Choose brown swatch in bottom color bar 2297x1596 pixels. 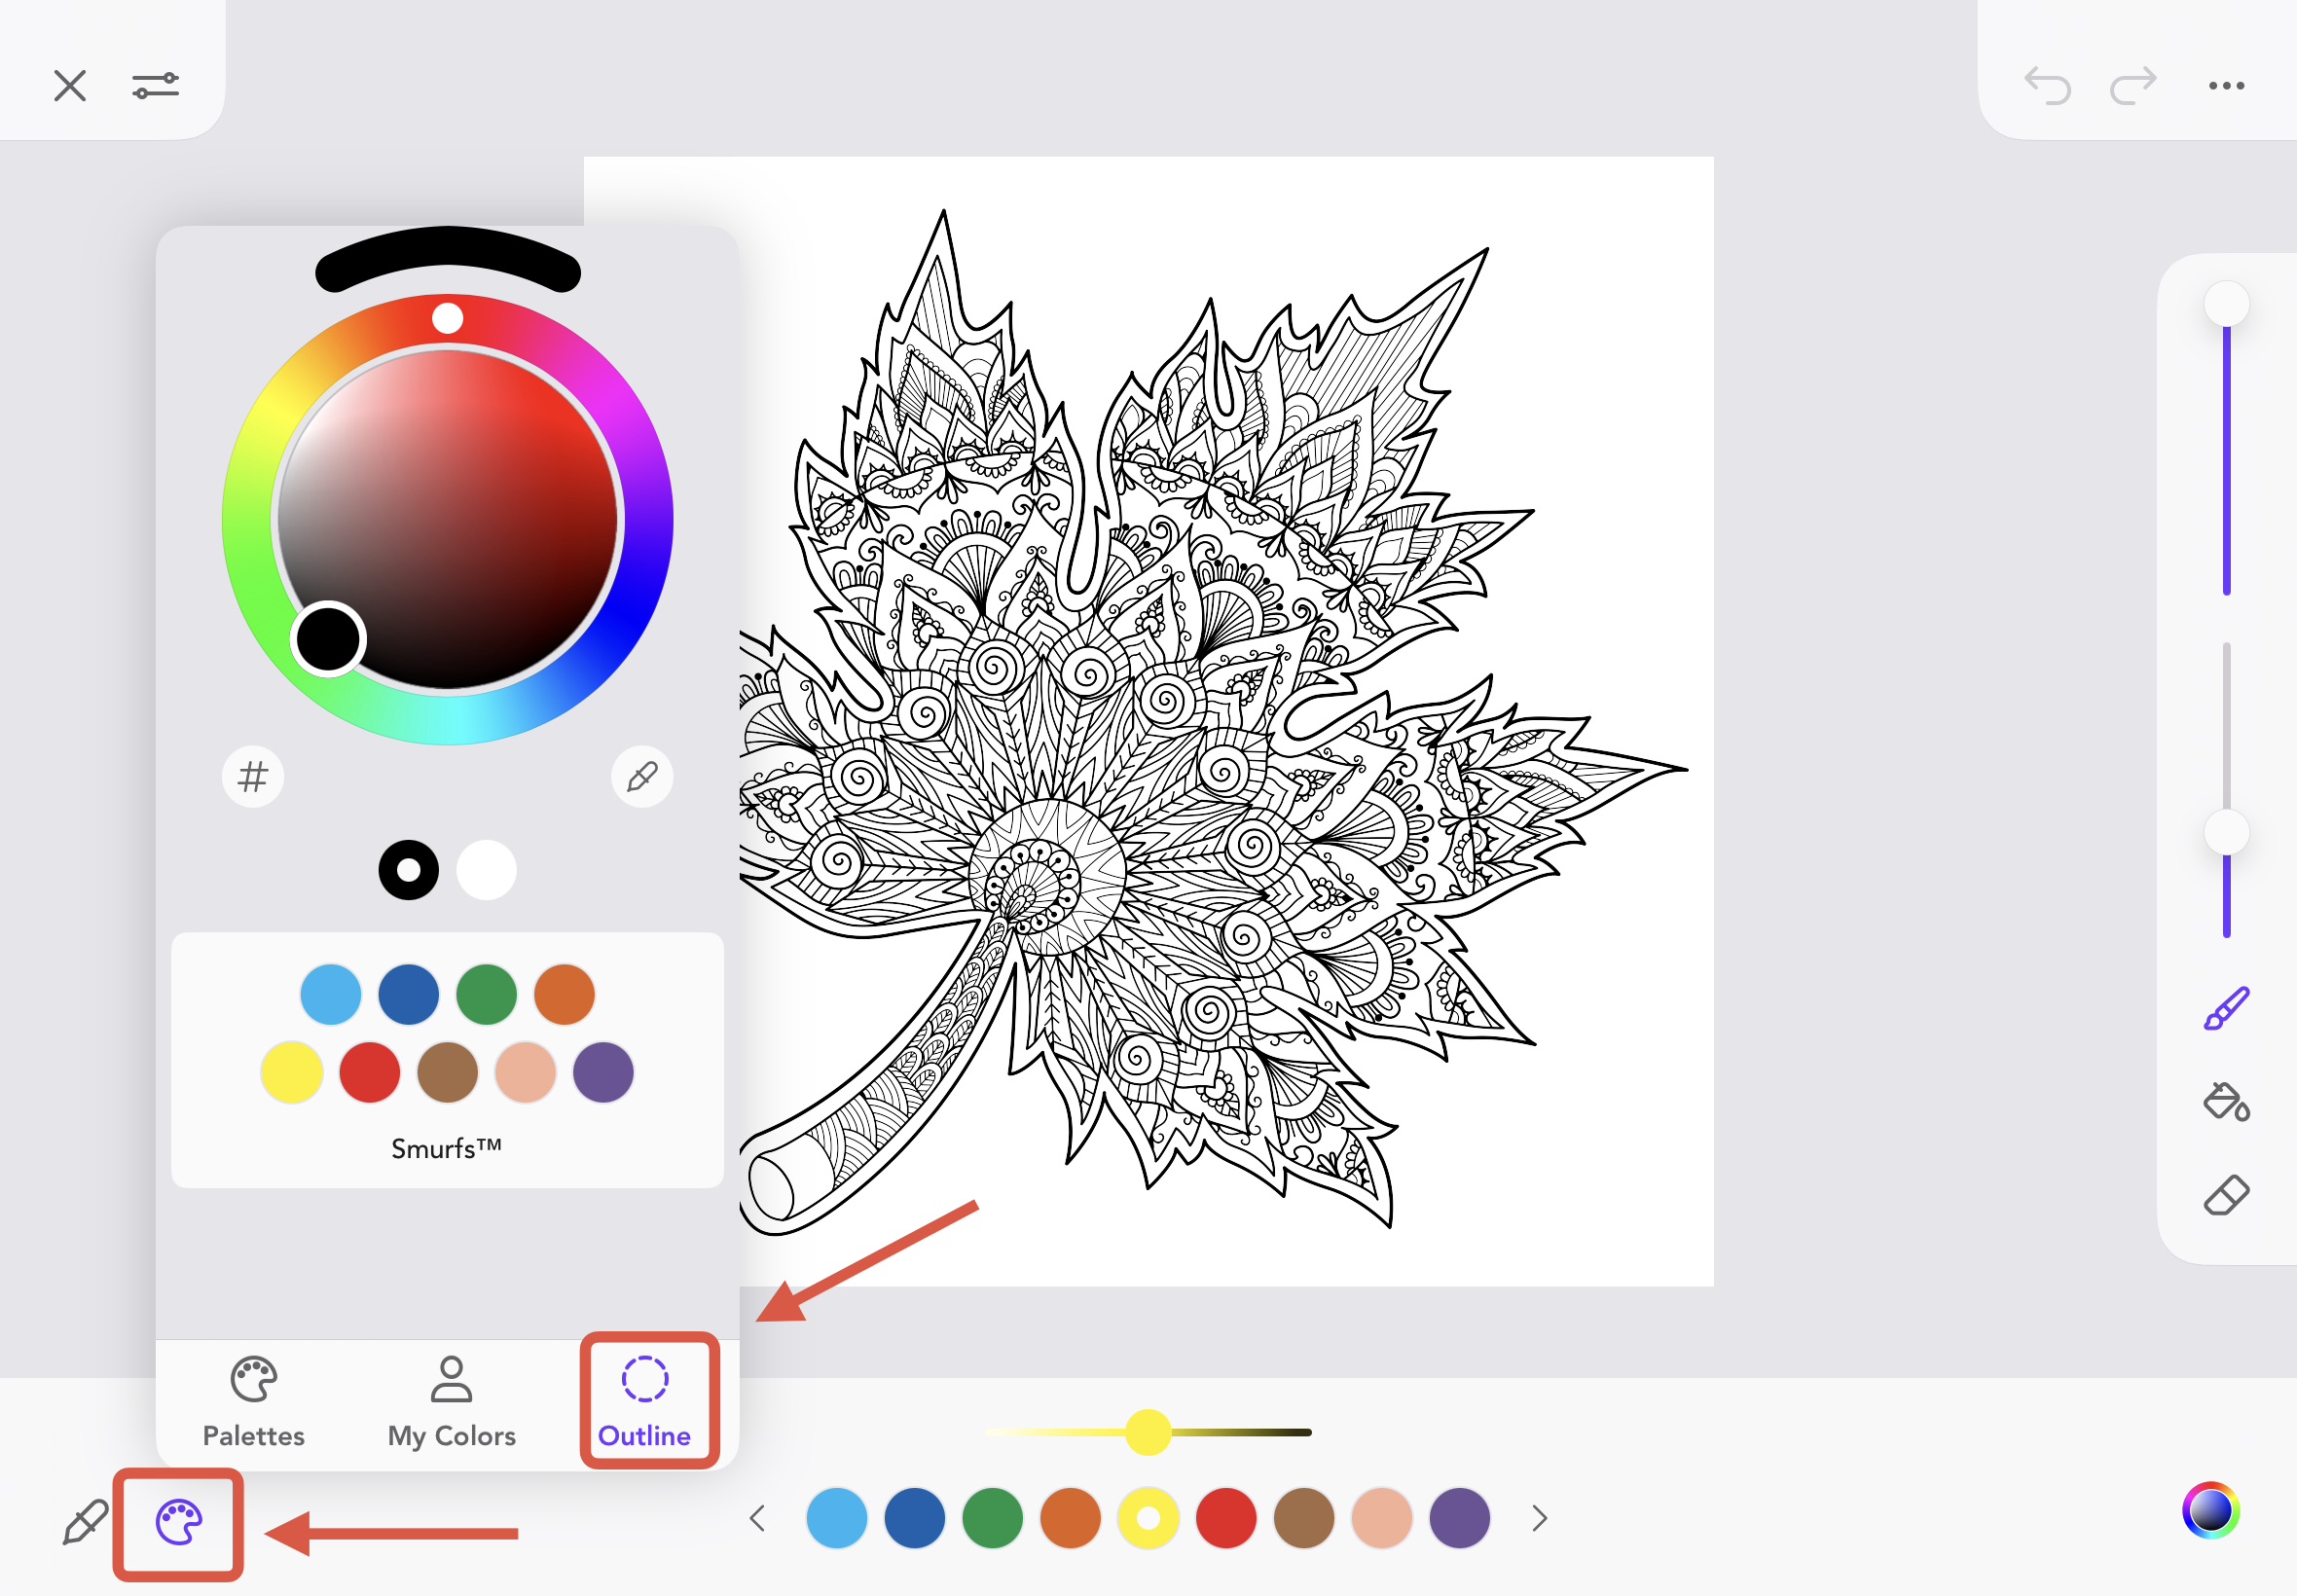[1304, 1518]
